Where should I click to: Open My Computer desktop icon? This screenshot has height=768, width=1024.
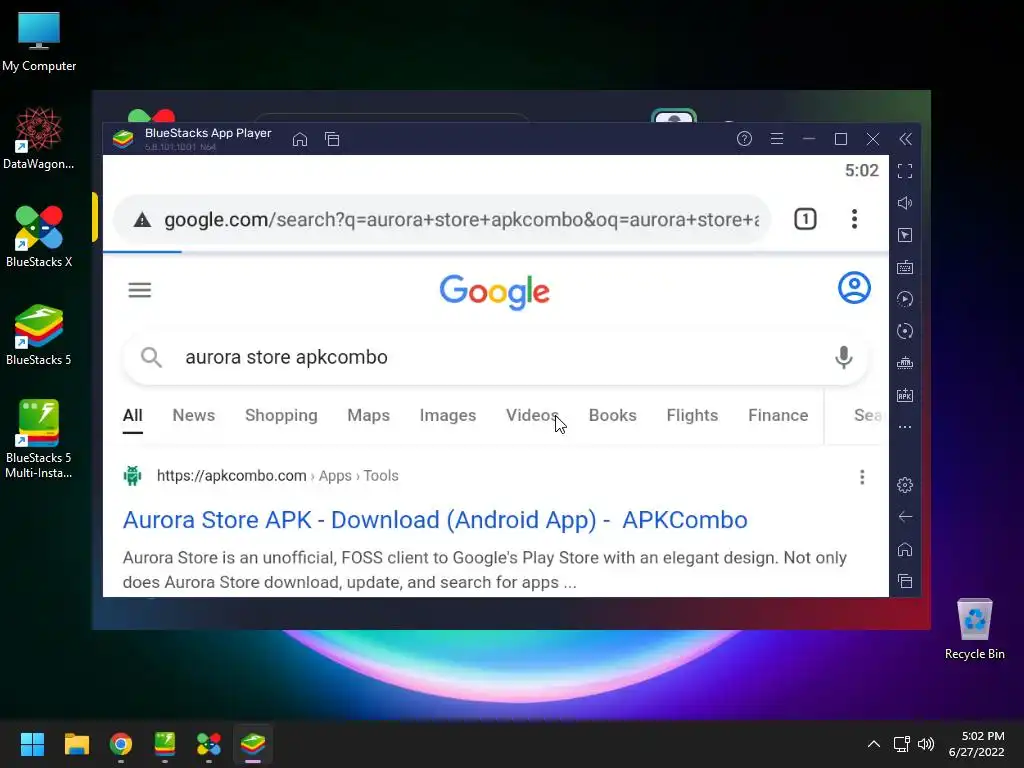[39, 42]
